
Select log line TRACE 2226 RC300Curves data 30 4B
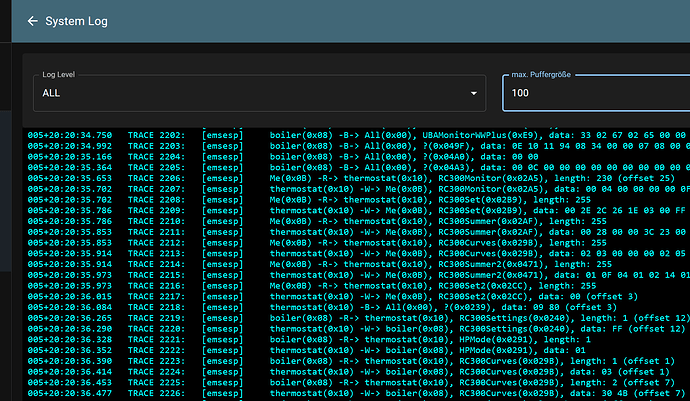(356, 394)
